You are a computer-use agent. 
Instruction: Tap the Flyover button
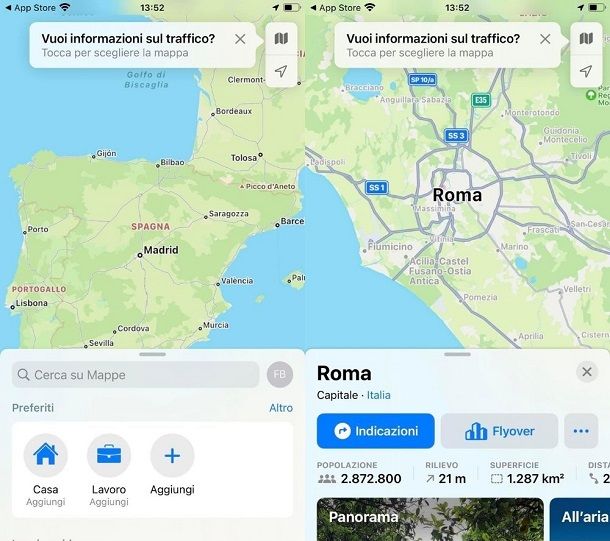[x=500, y=431]
